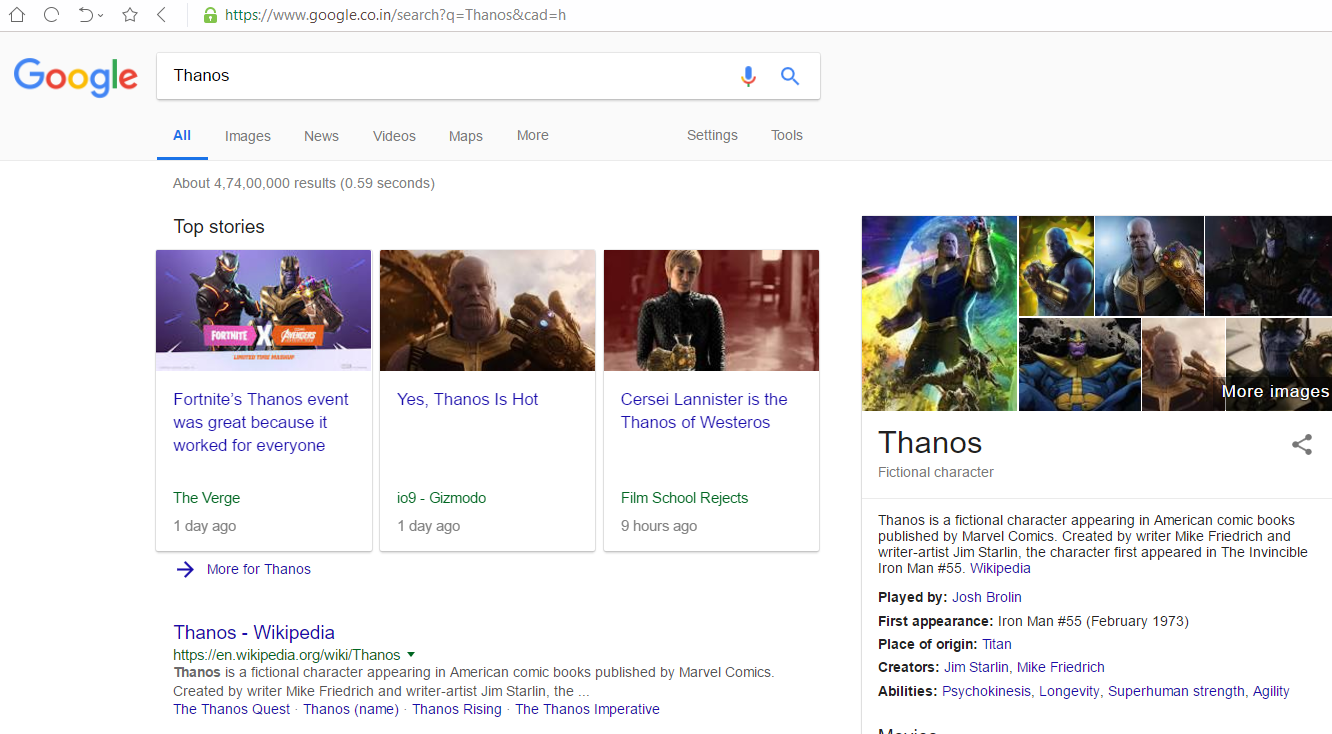Open the Maps tab
1332x734 pixels.
click(466, 136)
